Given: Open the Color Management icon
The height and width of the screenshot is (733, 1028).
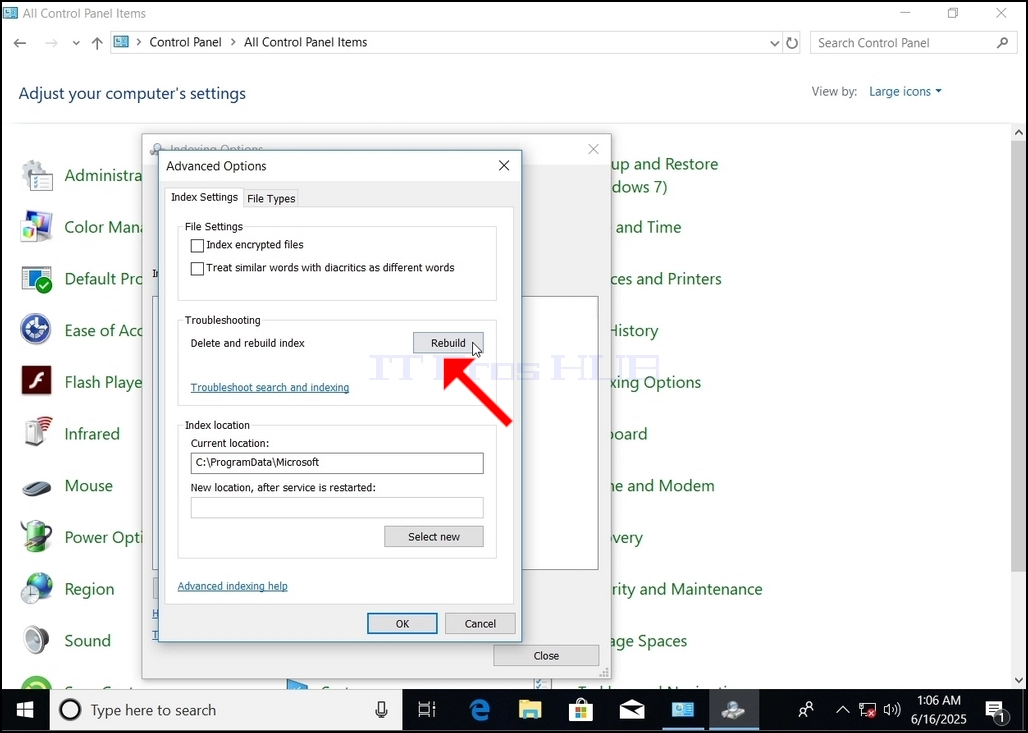Looking at the screenshot, I should (x=37, y=227).
